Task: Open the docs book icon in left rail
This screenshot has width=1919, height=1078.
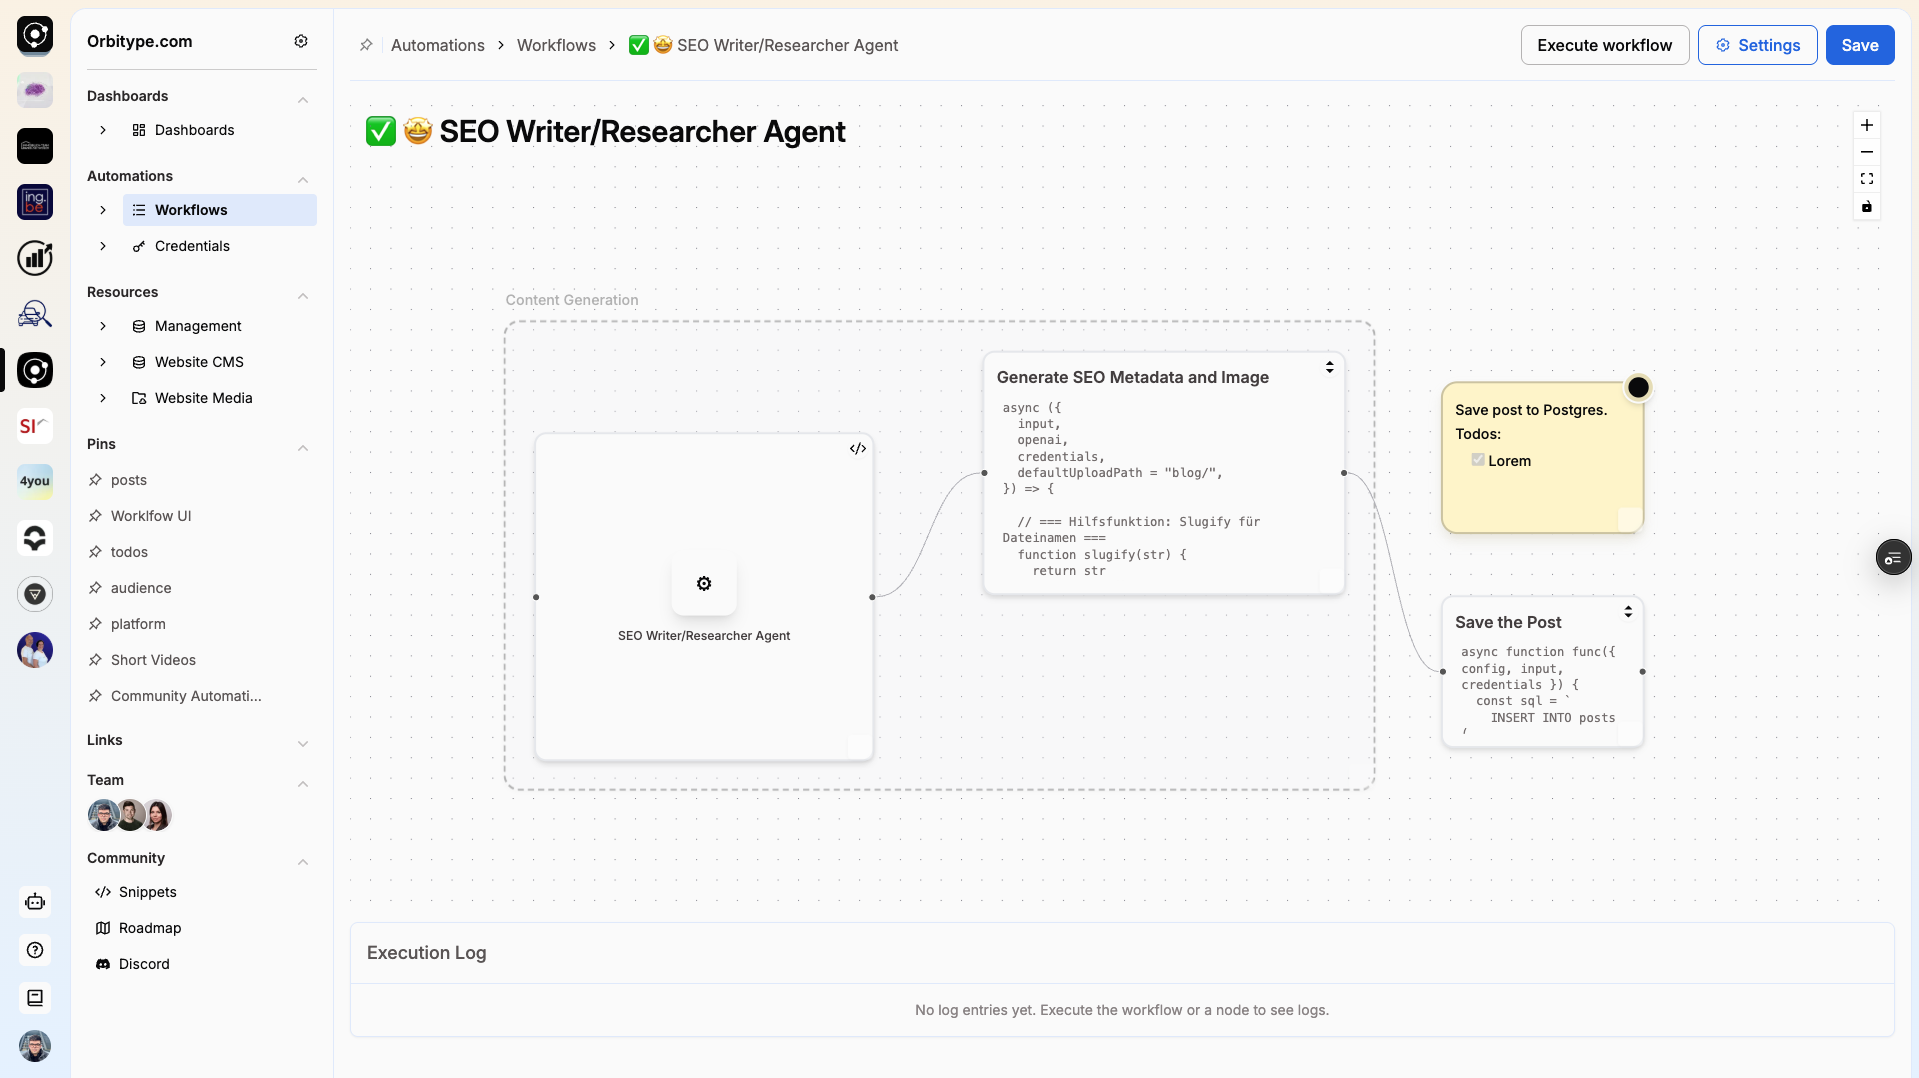Action: (35, 998)
